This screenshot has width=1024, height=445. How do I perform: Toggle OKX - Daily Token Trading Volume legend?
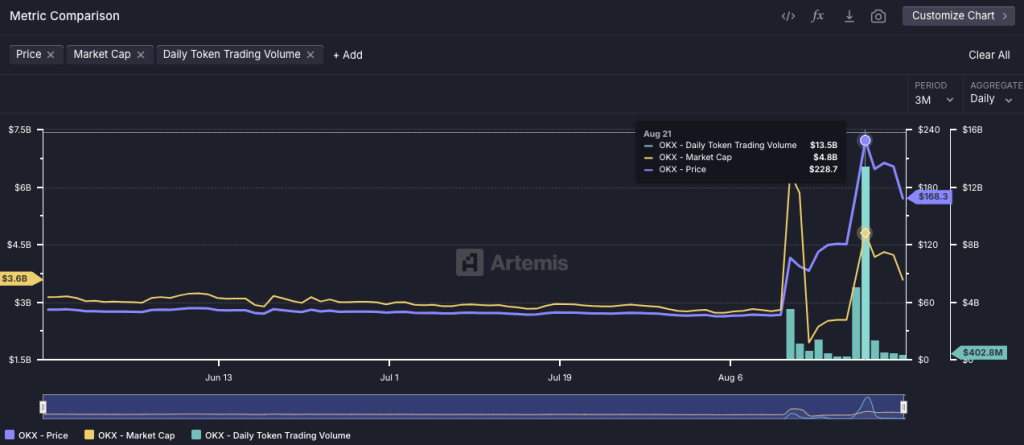coord(274,435)
